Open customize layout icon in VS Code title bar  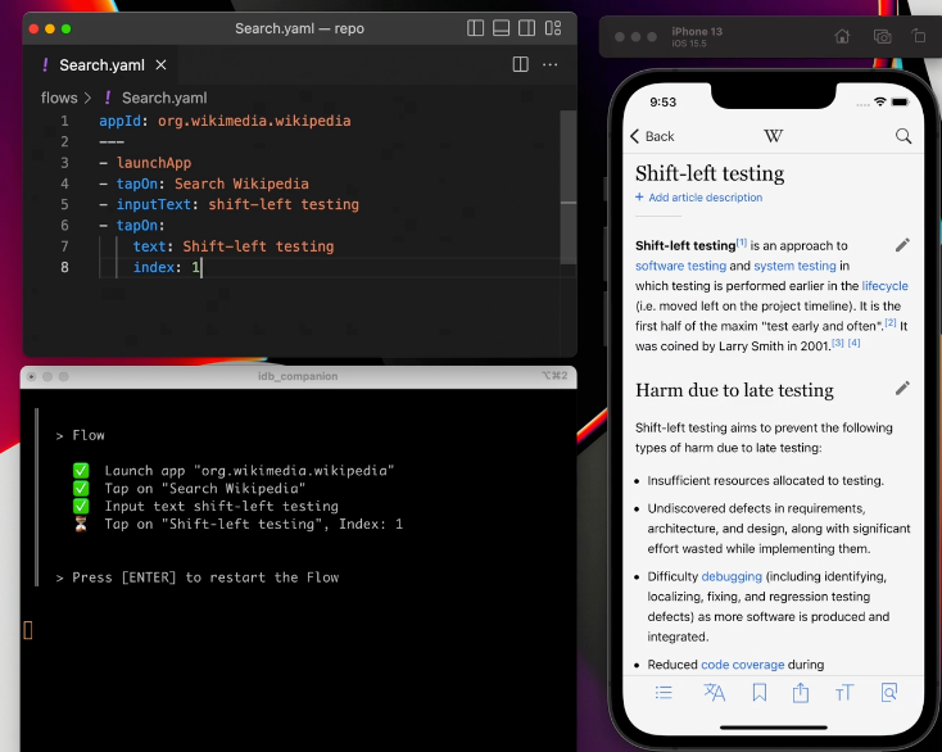(x=553, y=28)
